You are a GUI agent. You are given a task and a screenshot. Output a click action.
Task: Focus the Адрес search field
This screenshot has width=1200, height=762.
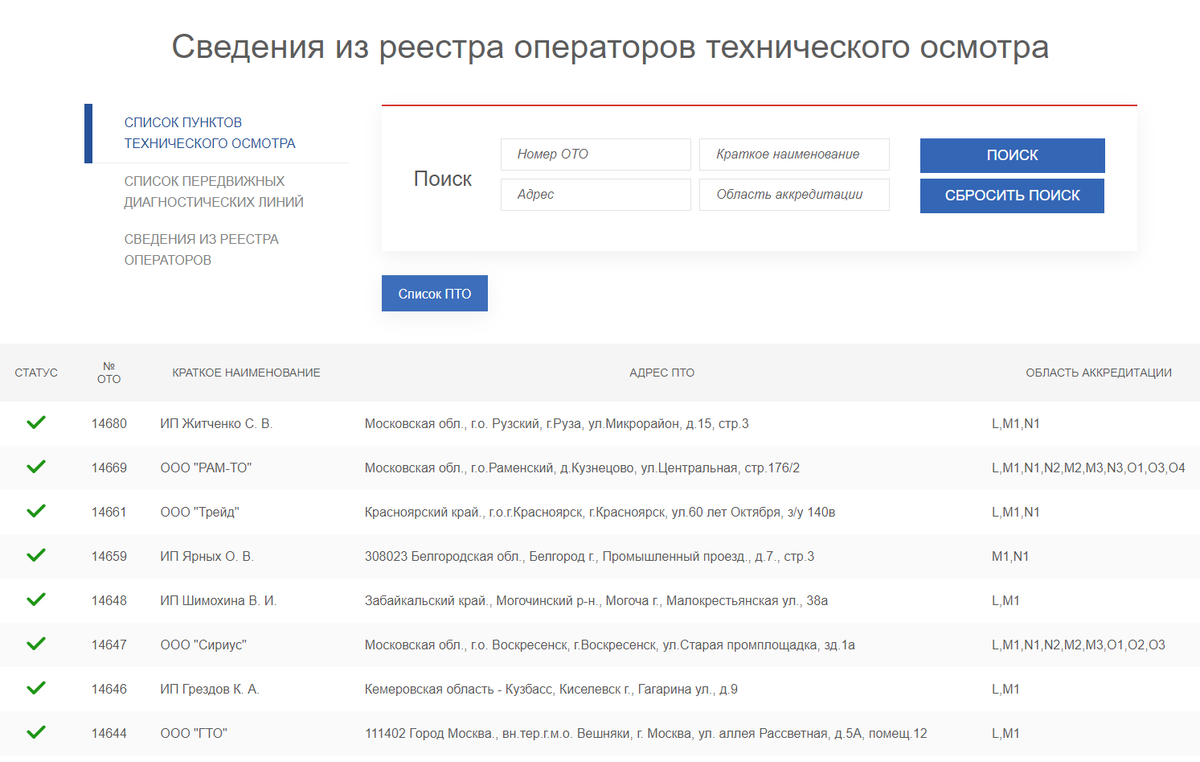[595, 194]
